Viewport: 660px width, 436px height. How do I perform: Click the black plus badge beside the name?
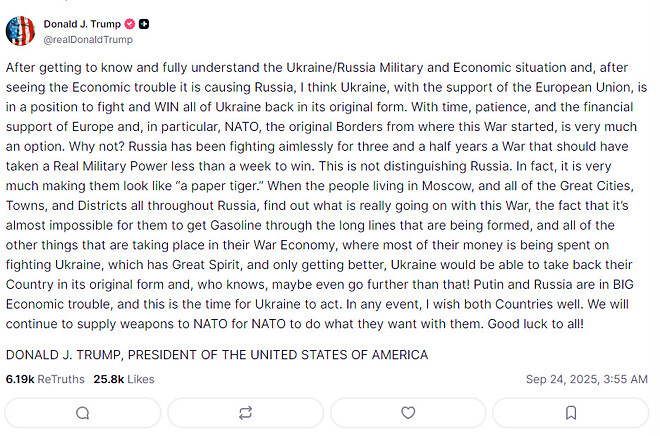coord(144,23)
